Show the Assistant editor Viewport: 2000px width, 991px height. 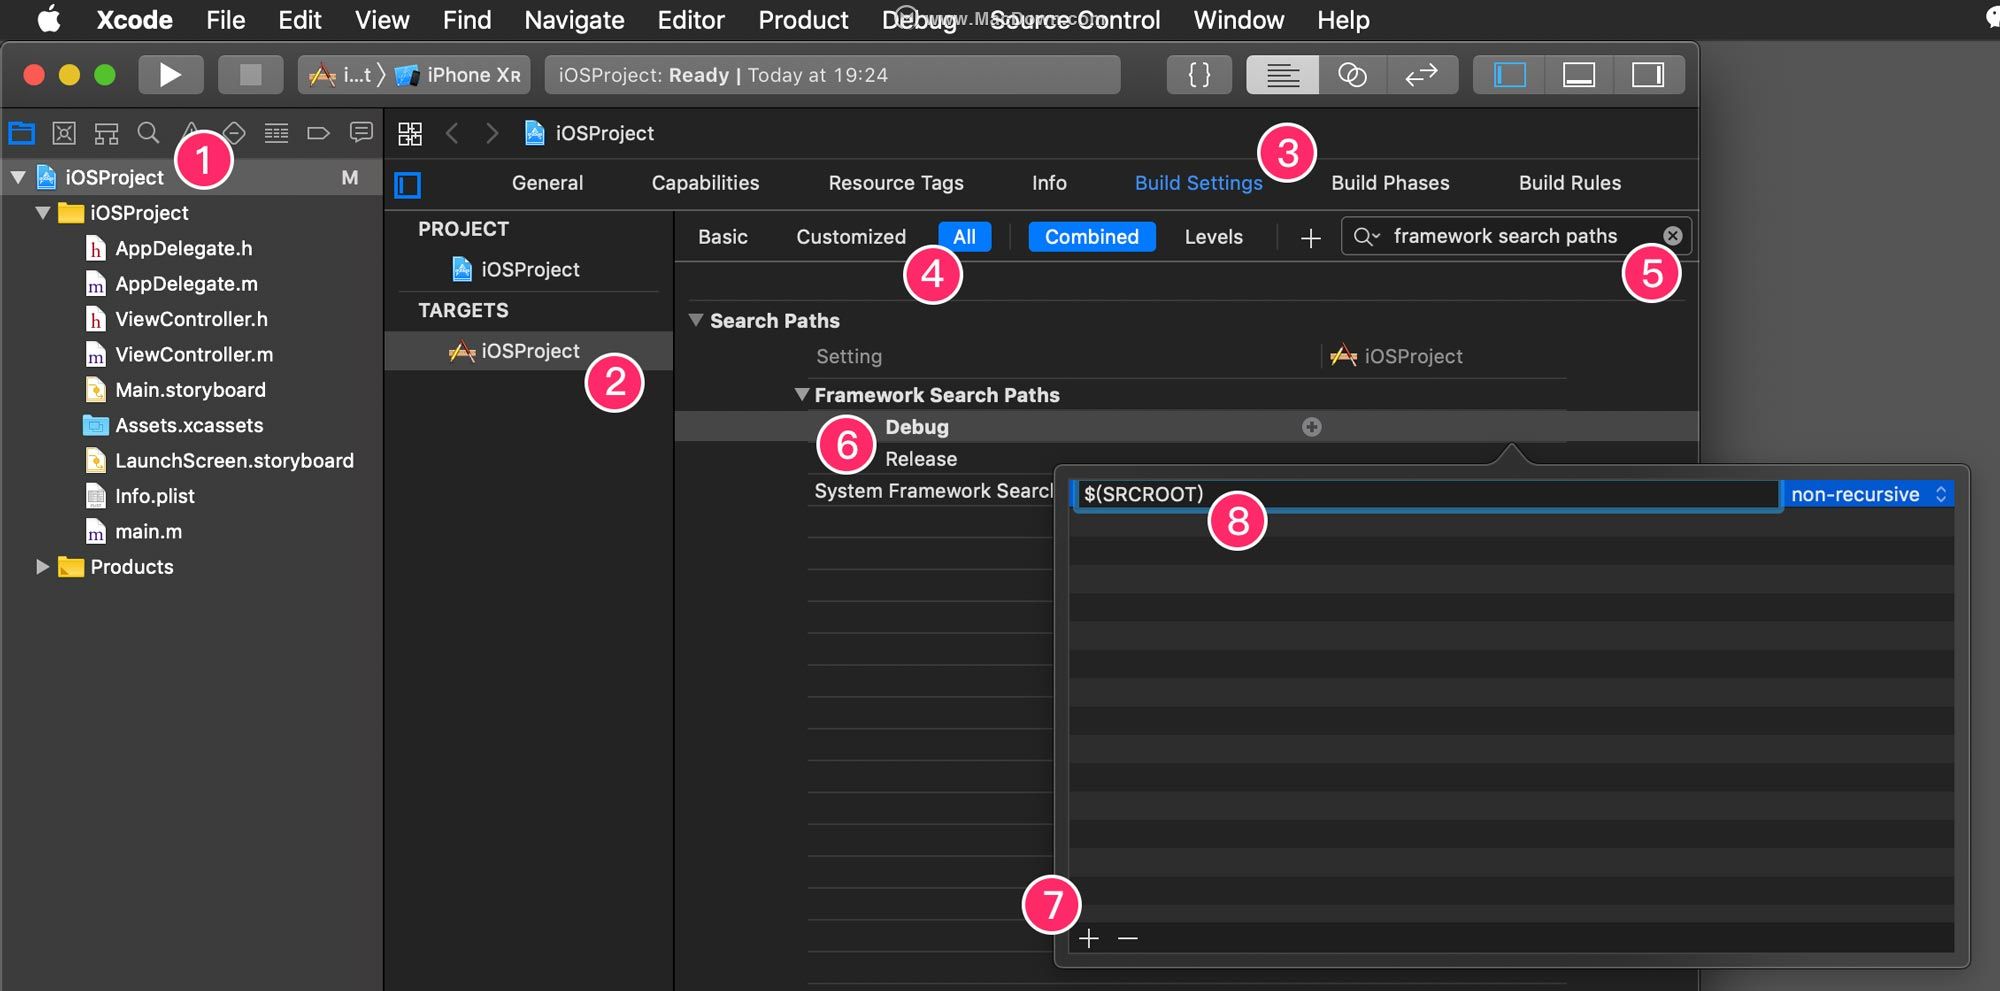tap(1352, 75)
